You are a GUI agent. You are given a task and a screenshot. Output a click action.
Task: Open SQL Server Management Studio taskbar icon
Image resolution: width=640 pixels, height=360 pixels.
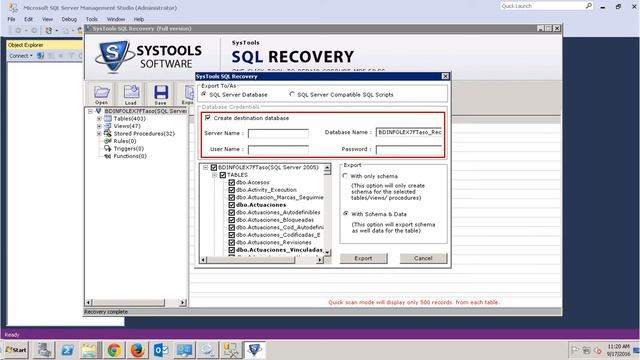[x=231, y=350]
